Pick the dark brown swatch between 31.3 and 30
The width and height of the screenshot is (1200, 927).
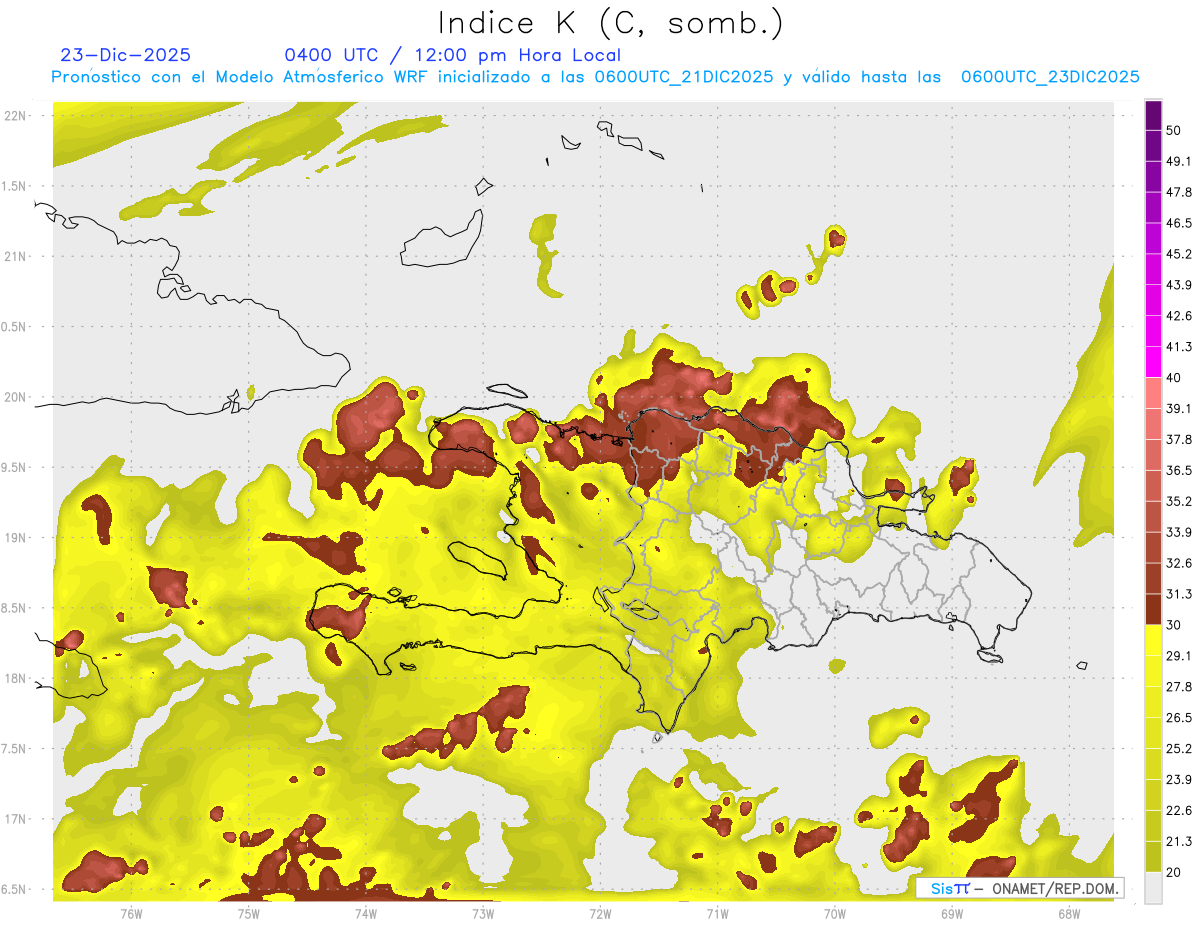1153,610
